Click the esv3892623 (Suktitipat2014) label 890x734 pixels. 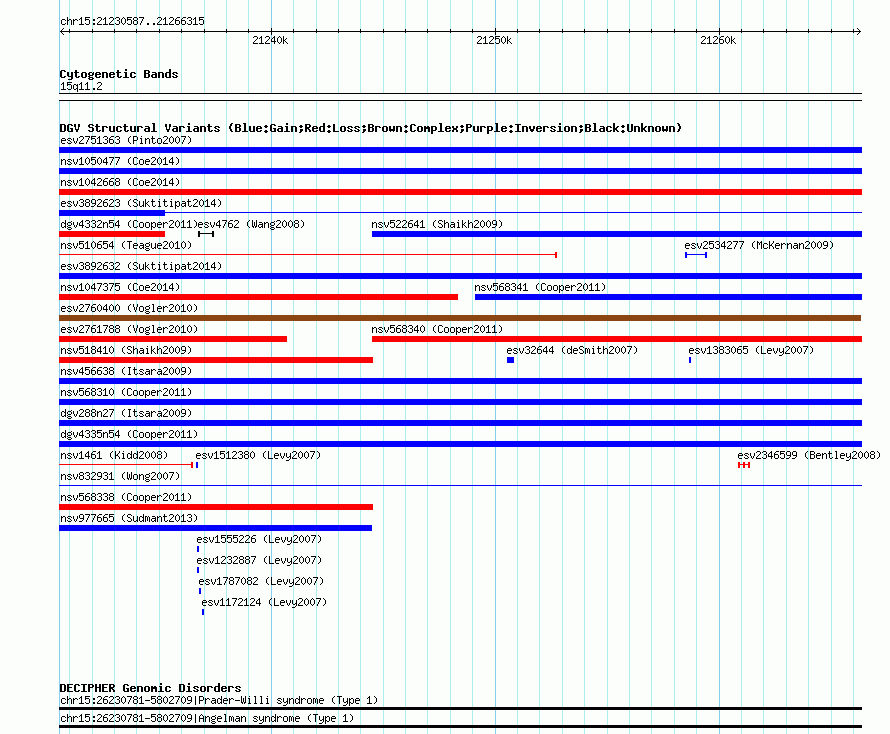click(x=141, y=203)
